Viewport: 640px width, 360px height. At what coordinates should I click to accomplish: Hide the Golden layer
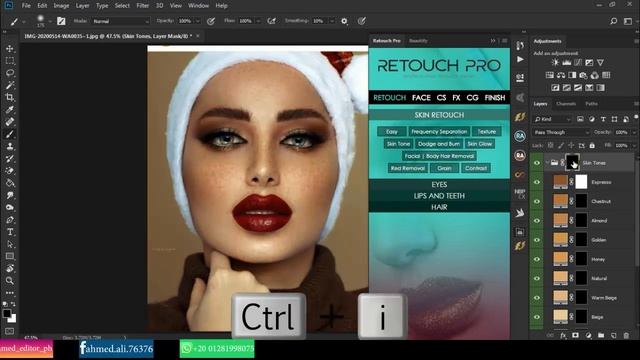pos(537,240)
